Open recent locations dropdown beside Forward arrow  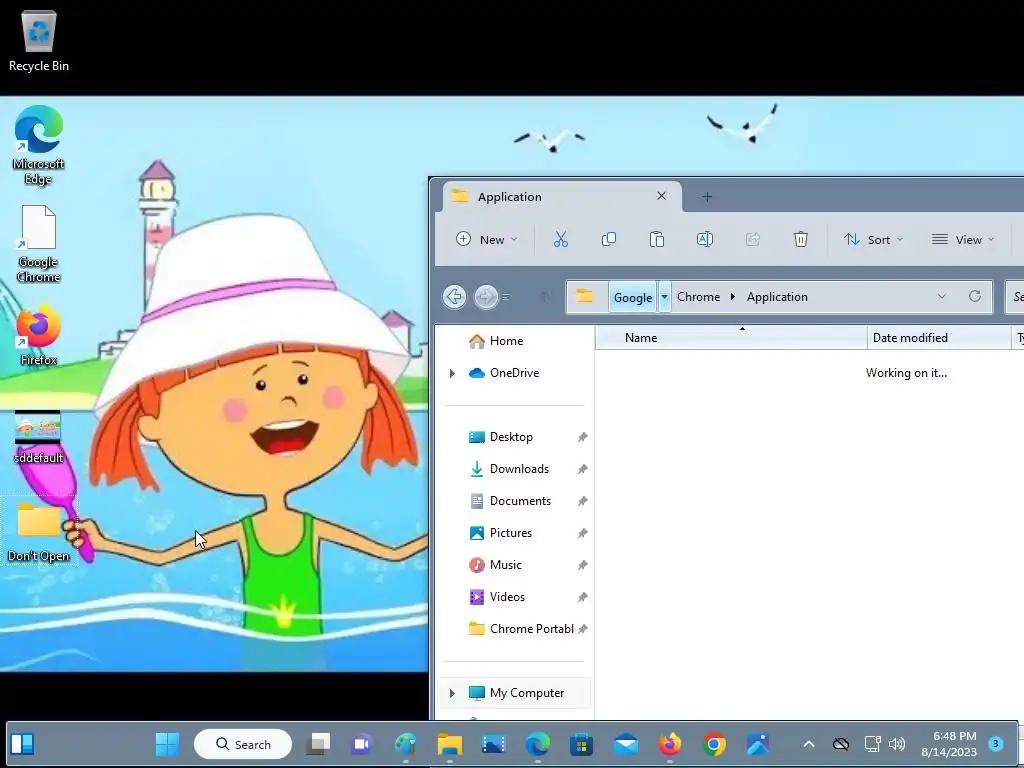point(507,297)
